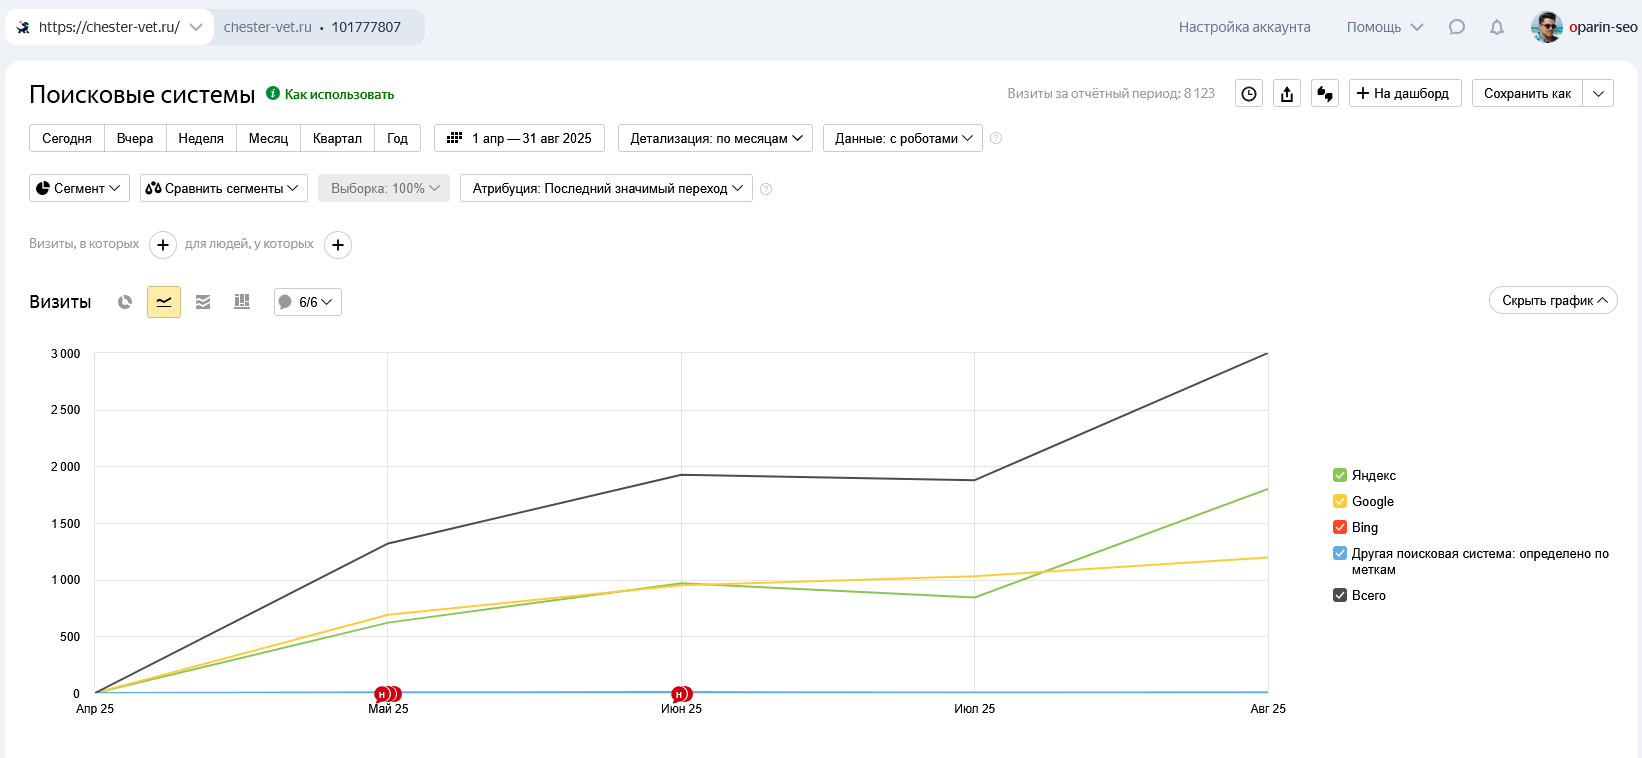Screen dimensions: 1642x758
Task: Select the Неделя period tab
Action: click(x=201, y=138)
